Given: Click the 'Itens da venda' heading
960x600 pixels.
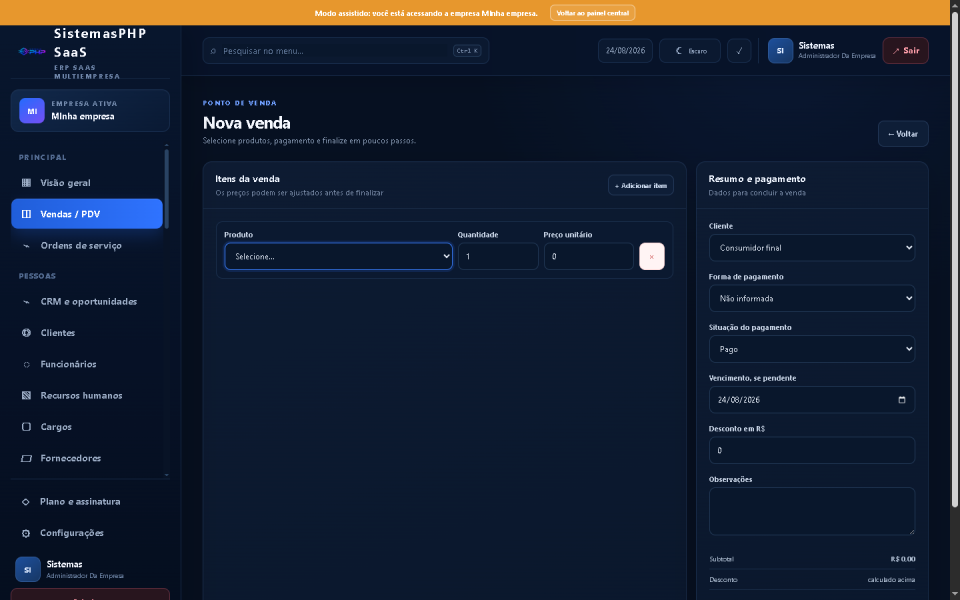Looking at the screenshot, I should 247,179.
